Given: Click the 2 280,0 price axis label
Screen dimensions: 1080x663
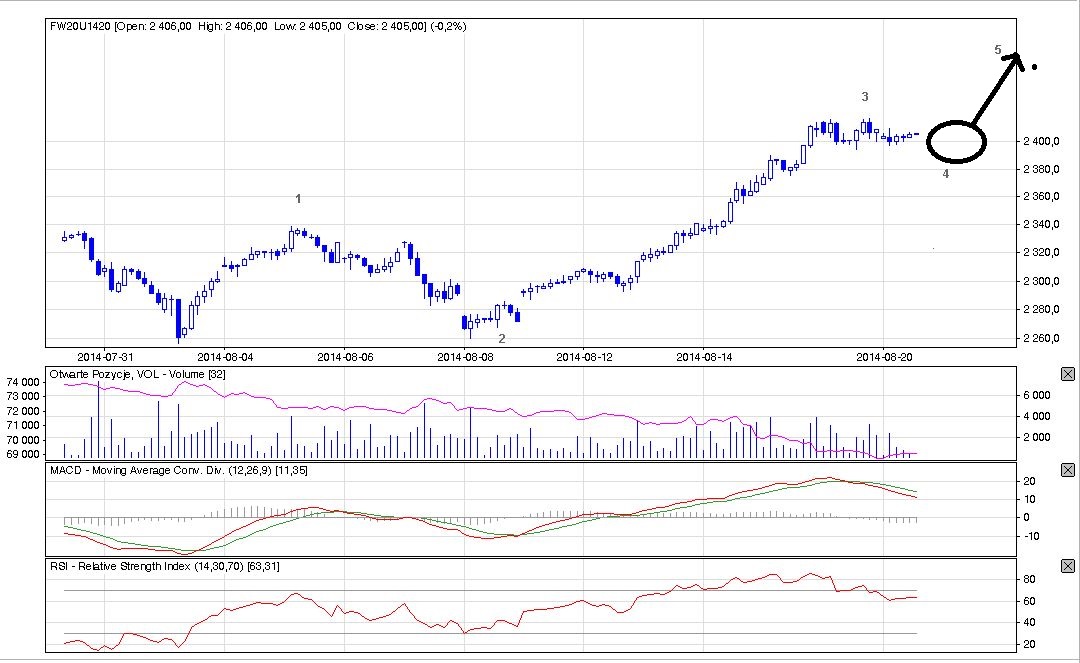Looking at the screenshot, I should pyautogui.click(x=1041, y=309).
